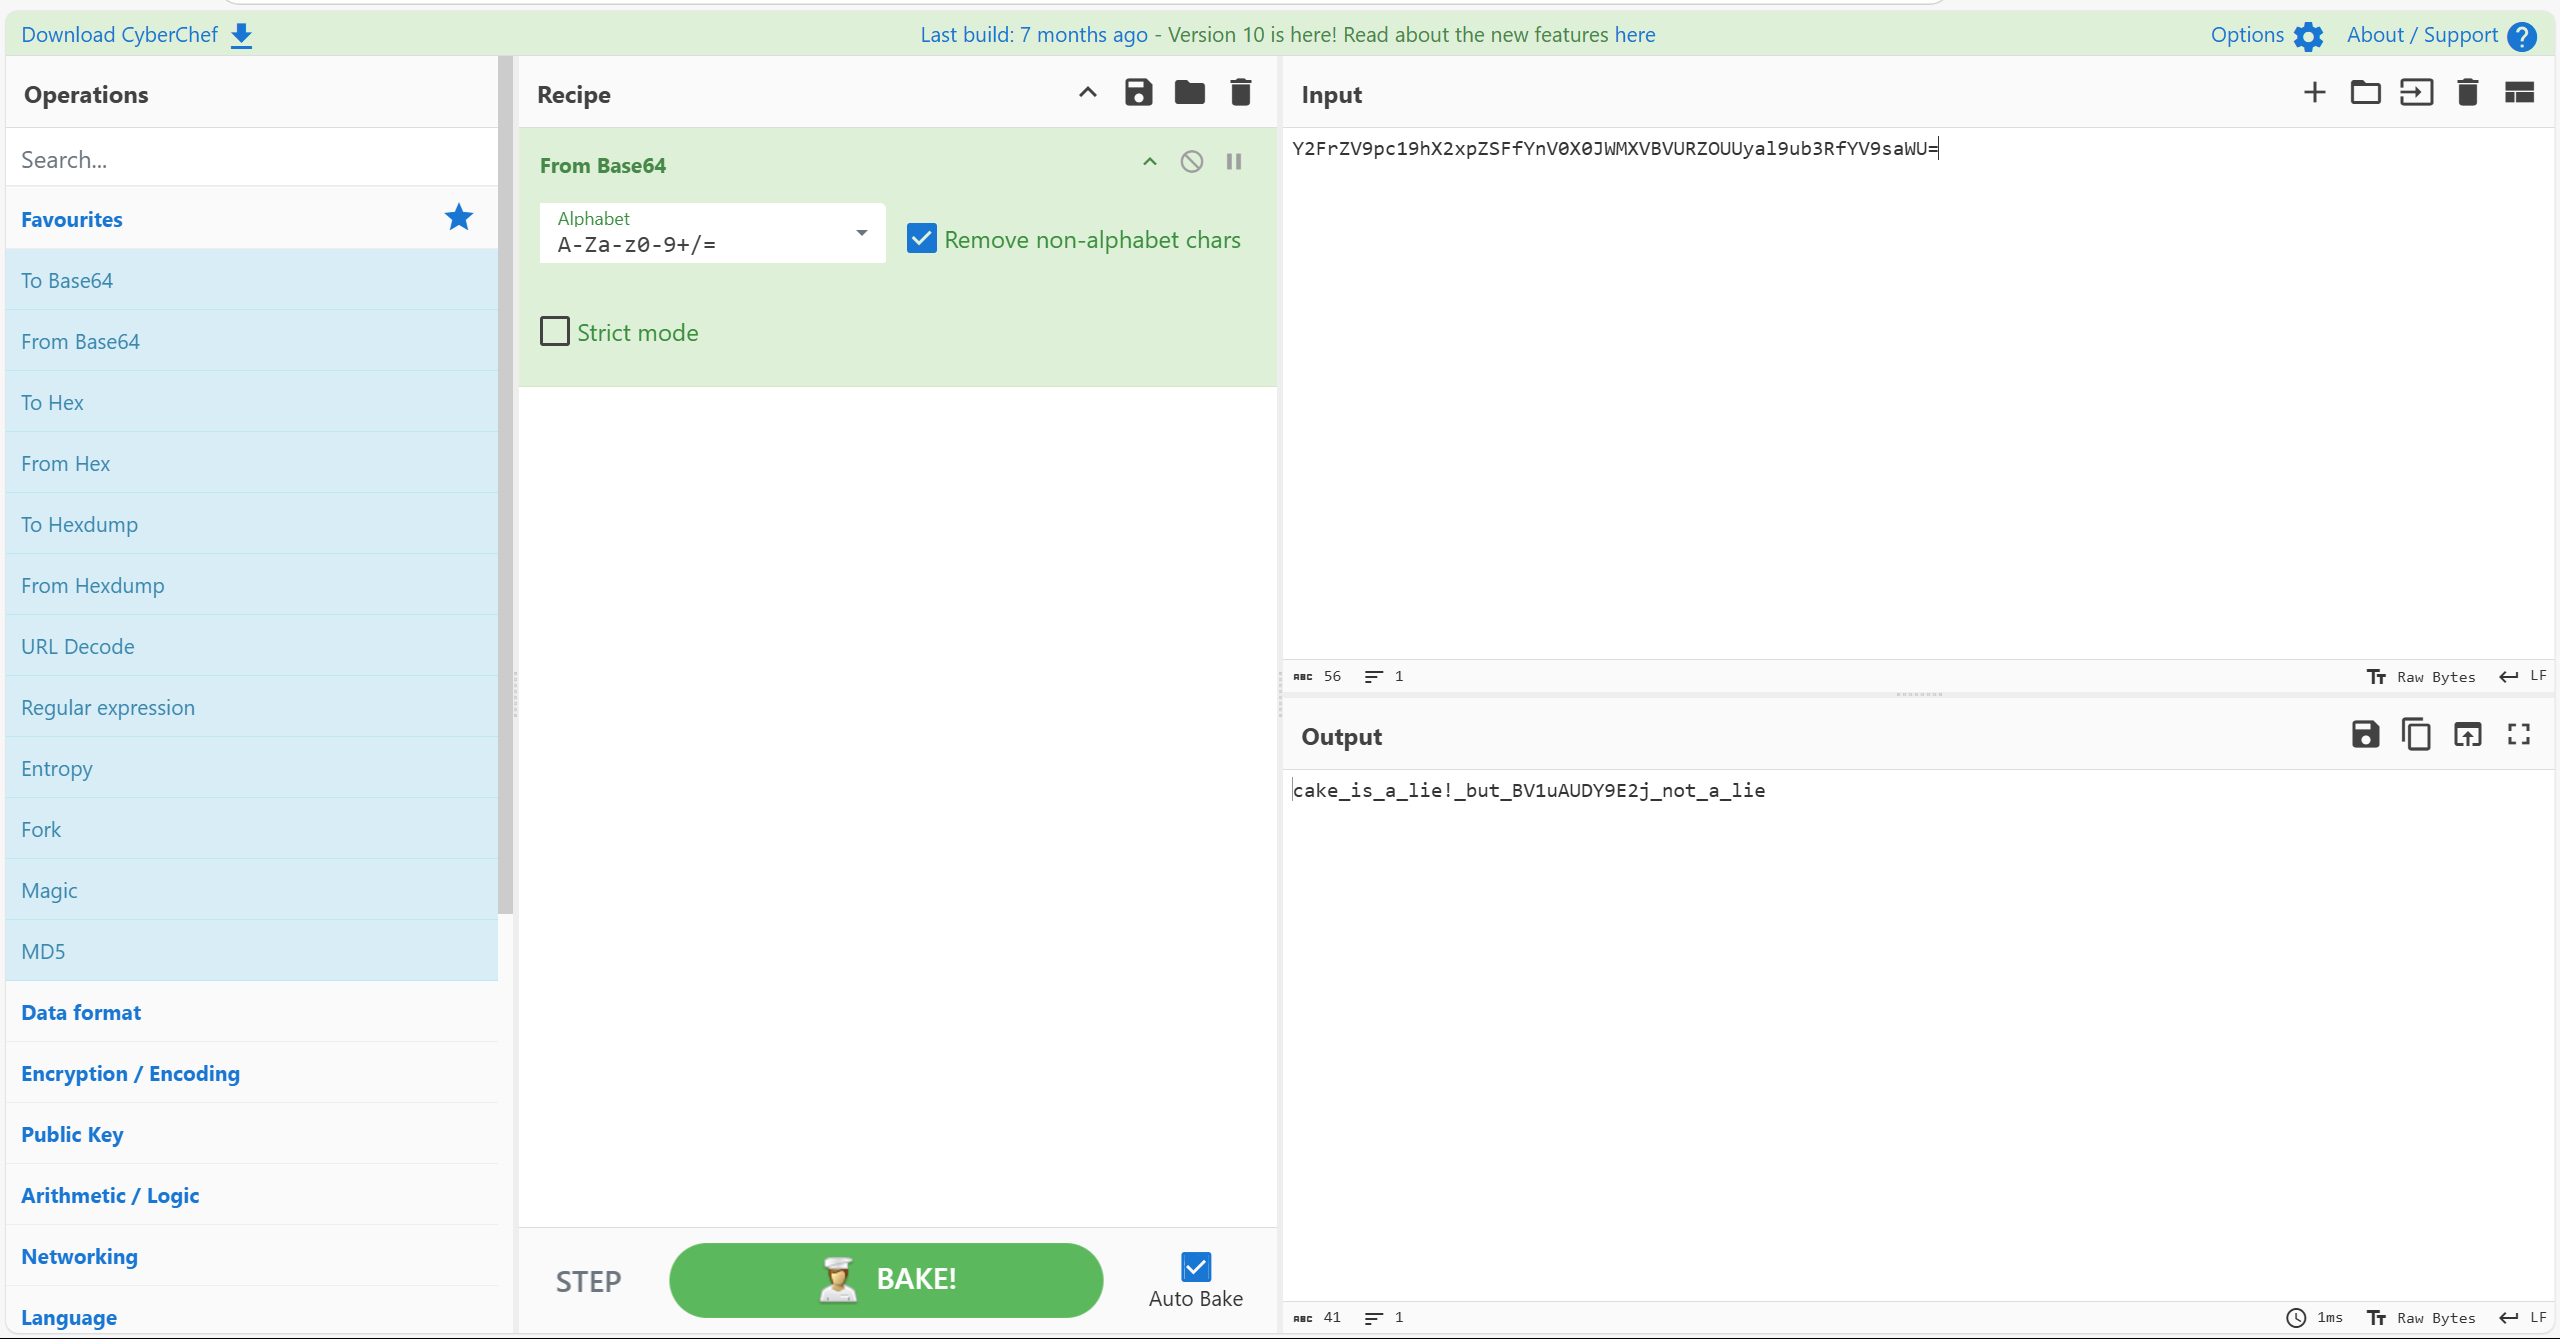Open a folder as input
Screen dimensions: 2560x1339
point(2365,93)
